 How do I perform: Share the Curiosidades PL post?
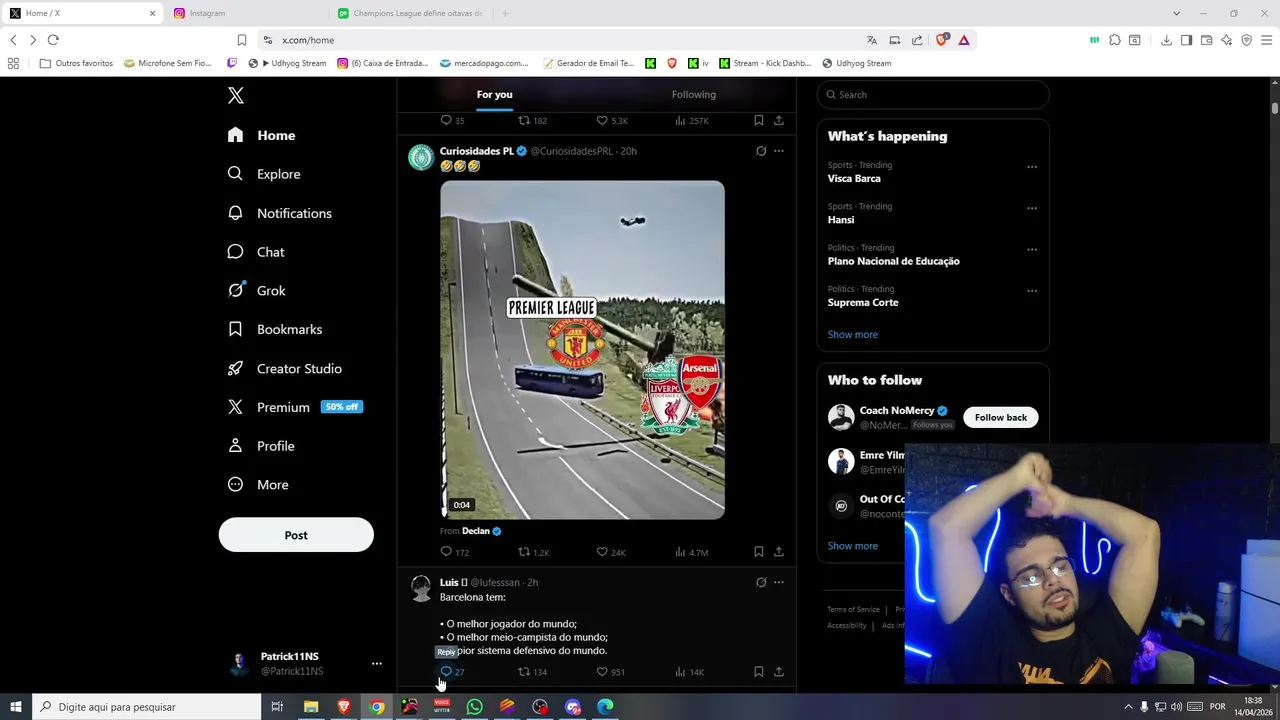point(779,552)
